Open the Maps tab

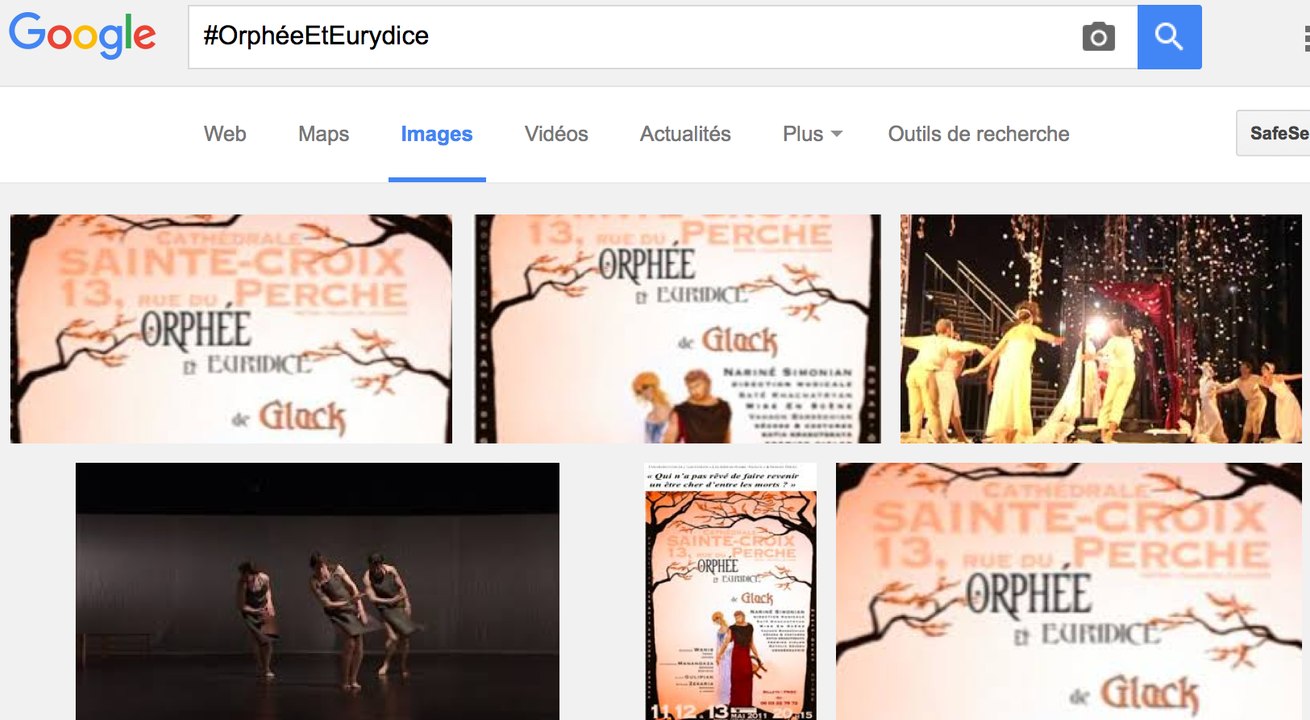click(x=324, y=134)
